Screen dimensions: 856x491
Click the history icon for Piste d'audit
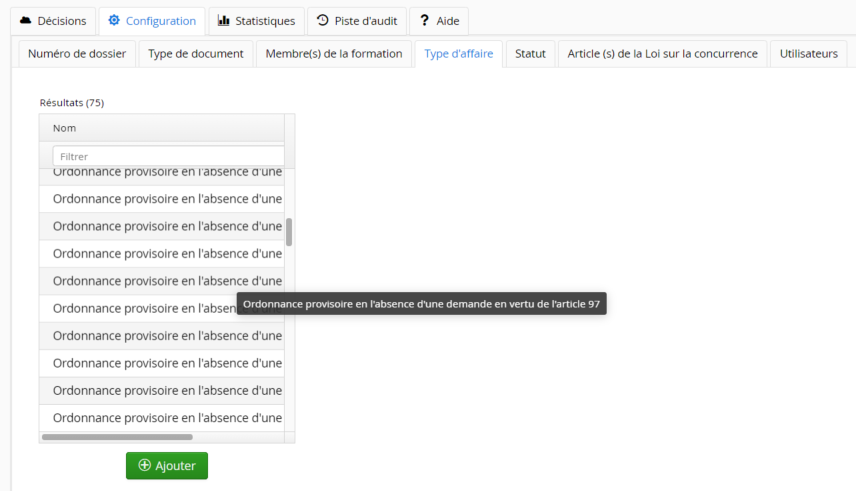[x=323, y=21]
